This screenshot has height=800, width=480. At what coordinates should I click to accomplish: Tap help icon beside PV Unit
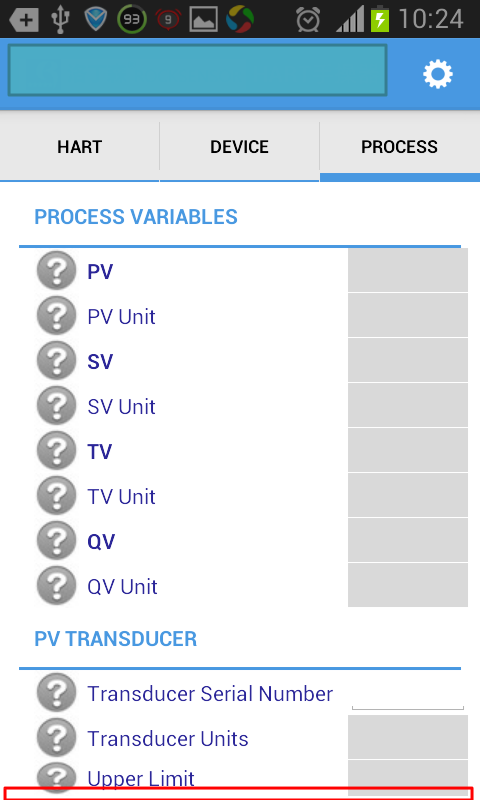click(x=57, y=316)
